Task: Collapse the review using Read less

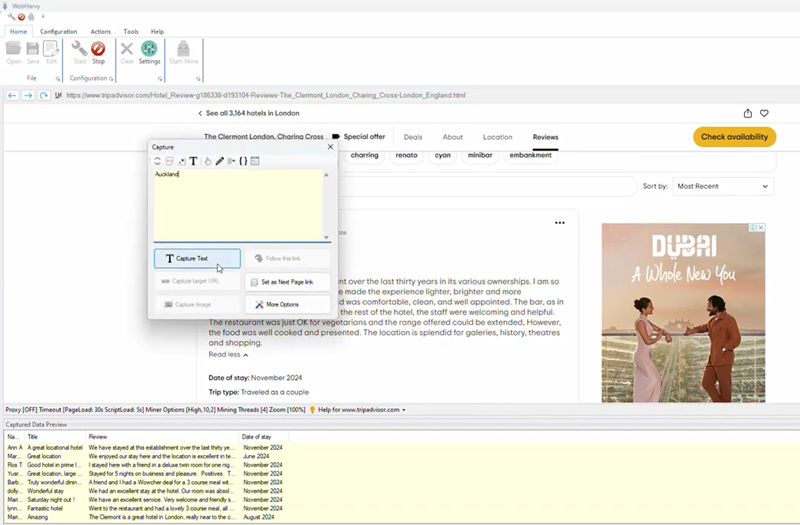Action: pos(228,354)
